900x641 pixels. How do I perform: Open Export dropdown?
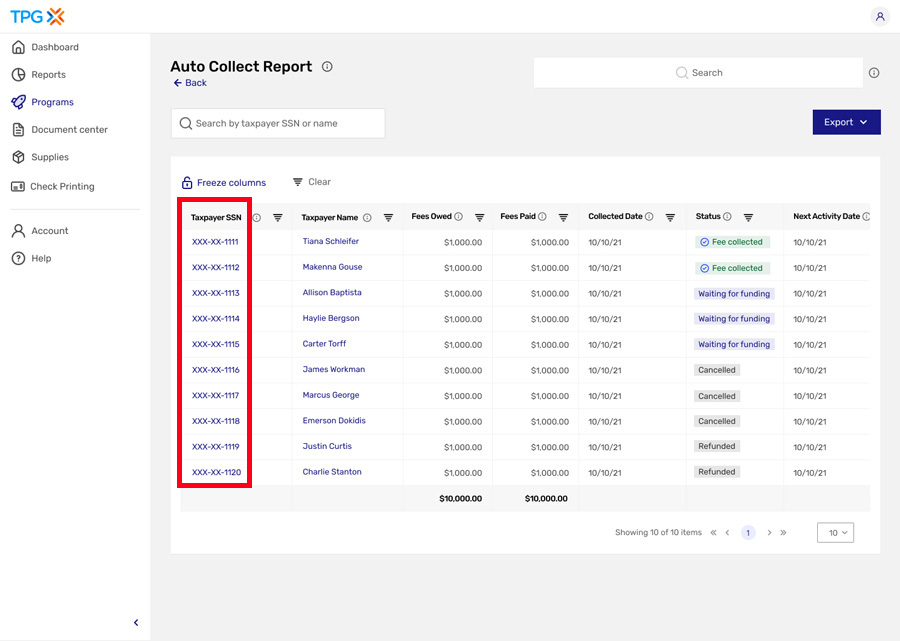pos(846,122)
